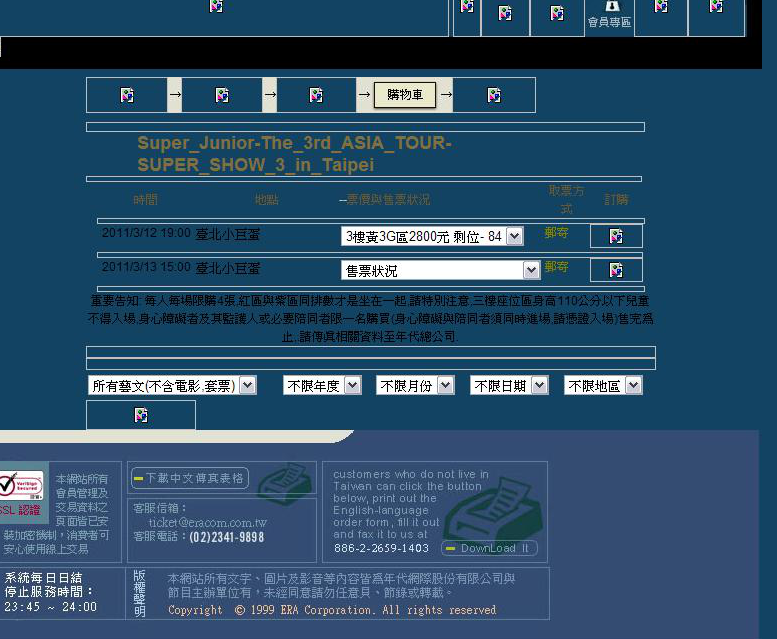This screenshot has height=639, width=777.
Task: Click the fax number 886-2-2659-1403
Action: tap(381, 548)
